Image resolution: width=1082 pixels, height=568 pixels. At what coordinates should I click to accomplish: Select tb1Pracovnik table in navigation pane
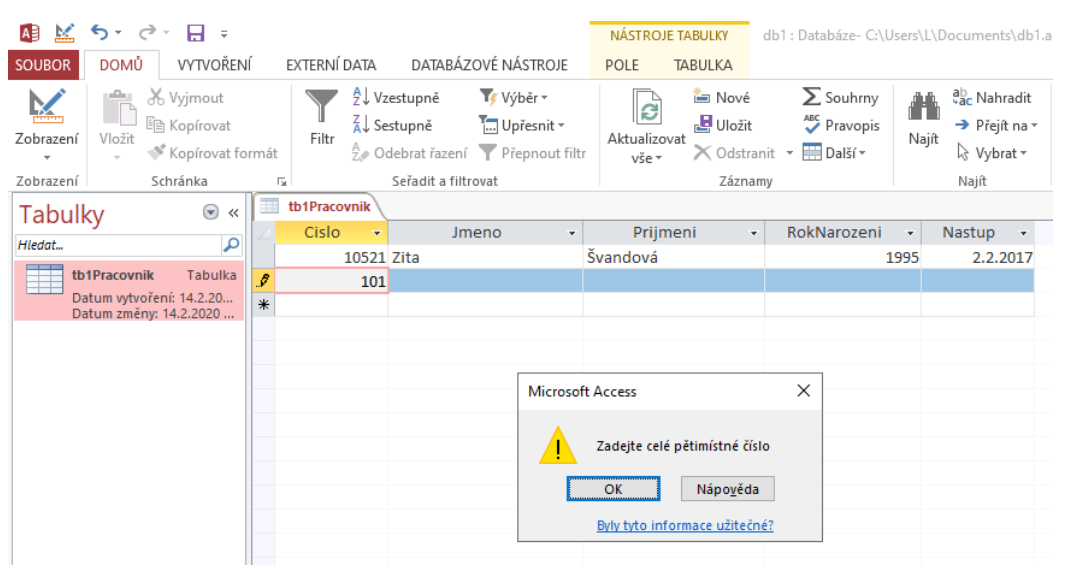[129, 291]
